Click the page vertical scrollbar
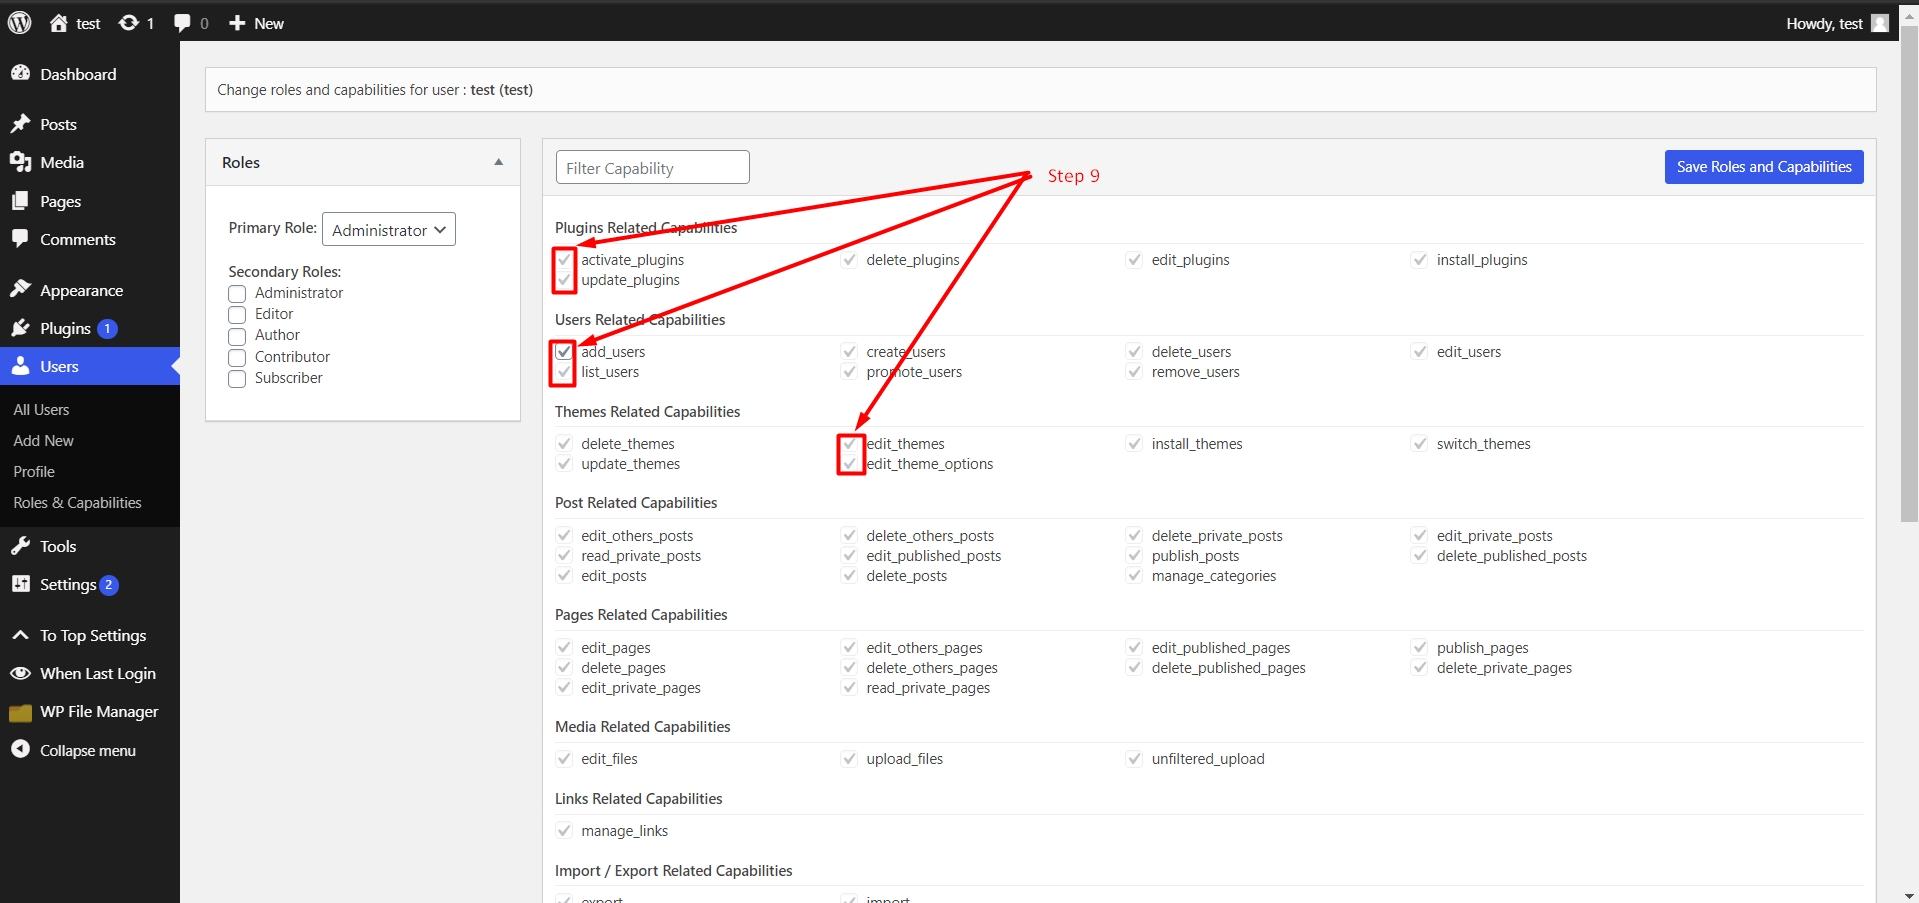The height and width of the screenshot is (903, 1919). (1909, 272)
